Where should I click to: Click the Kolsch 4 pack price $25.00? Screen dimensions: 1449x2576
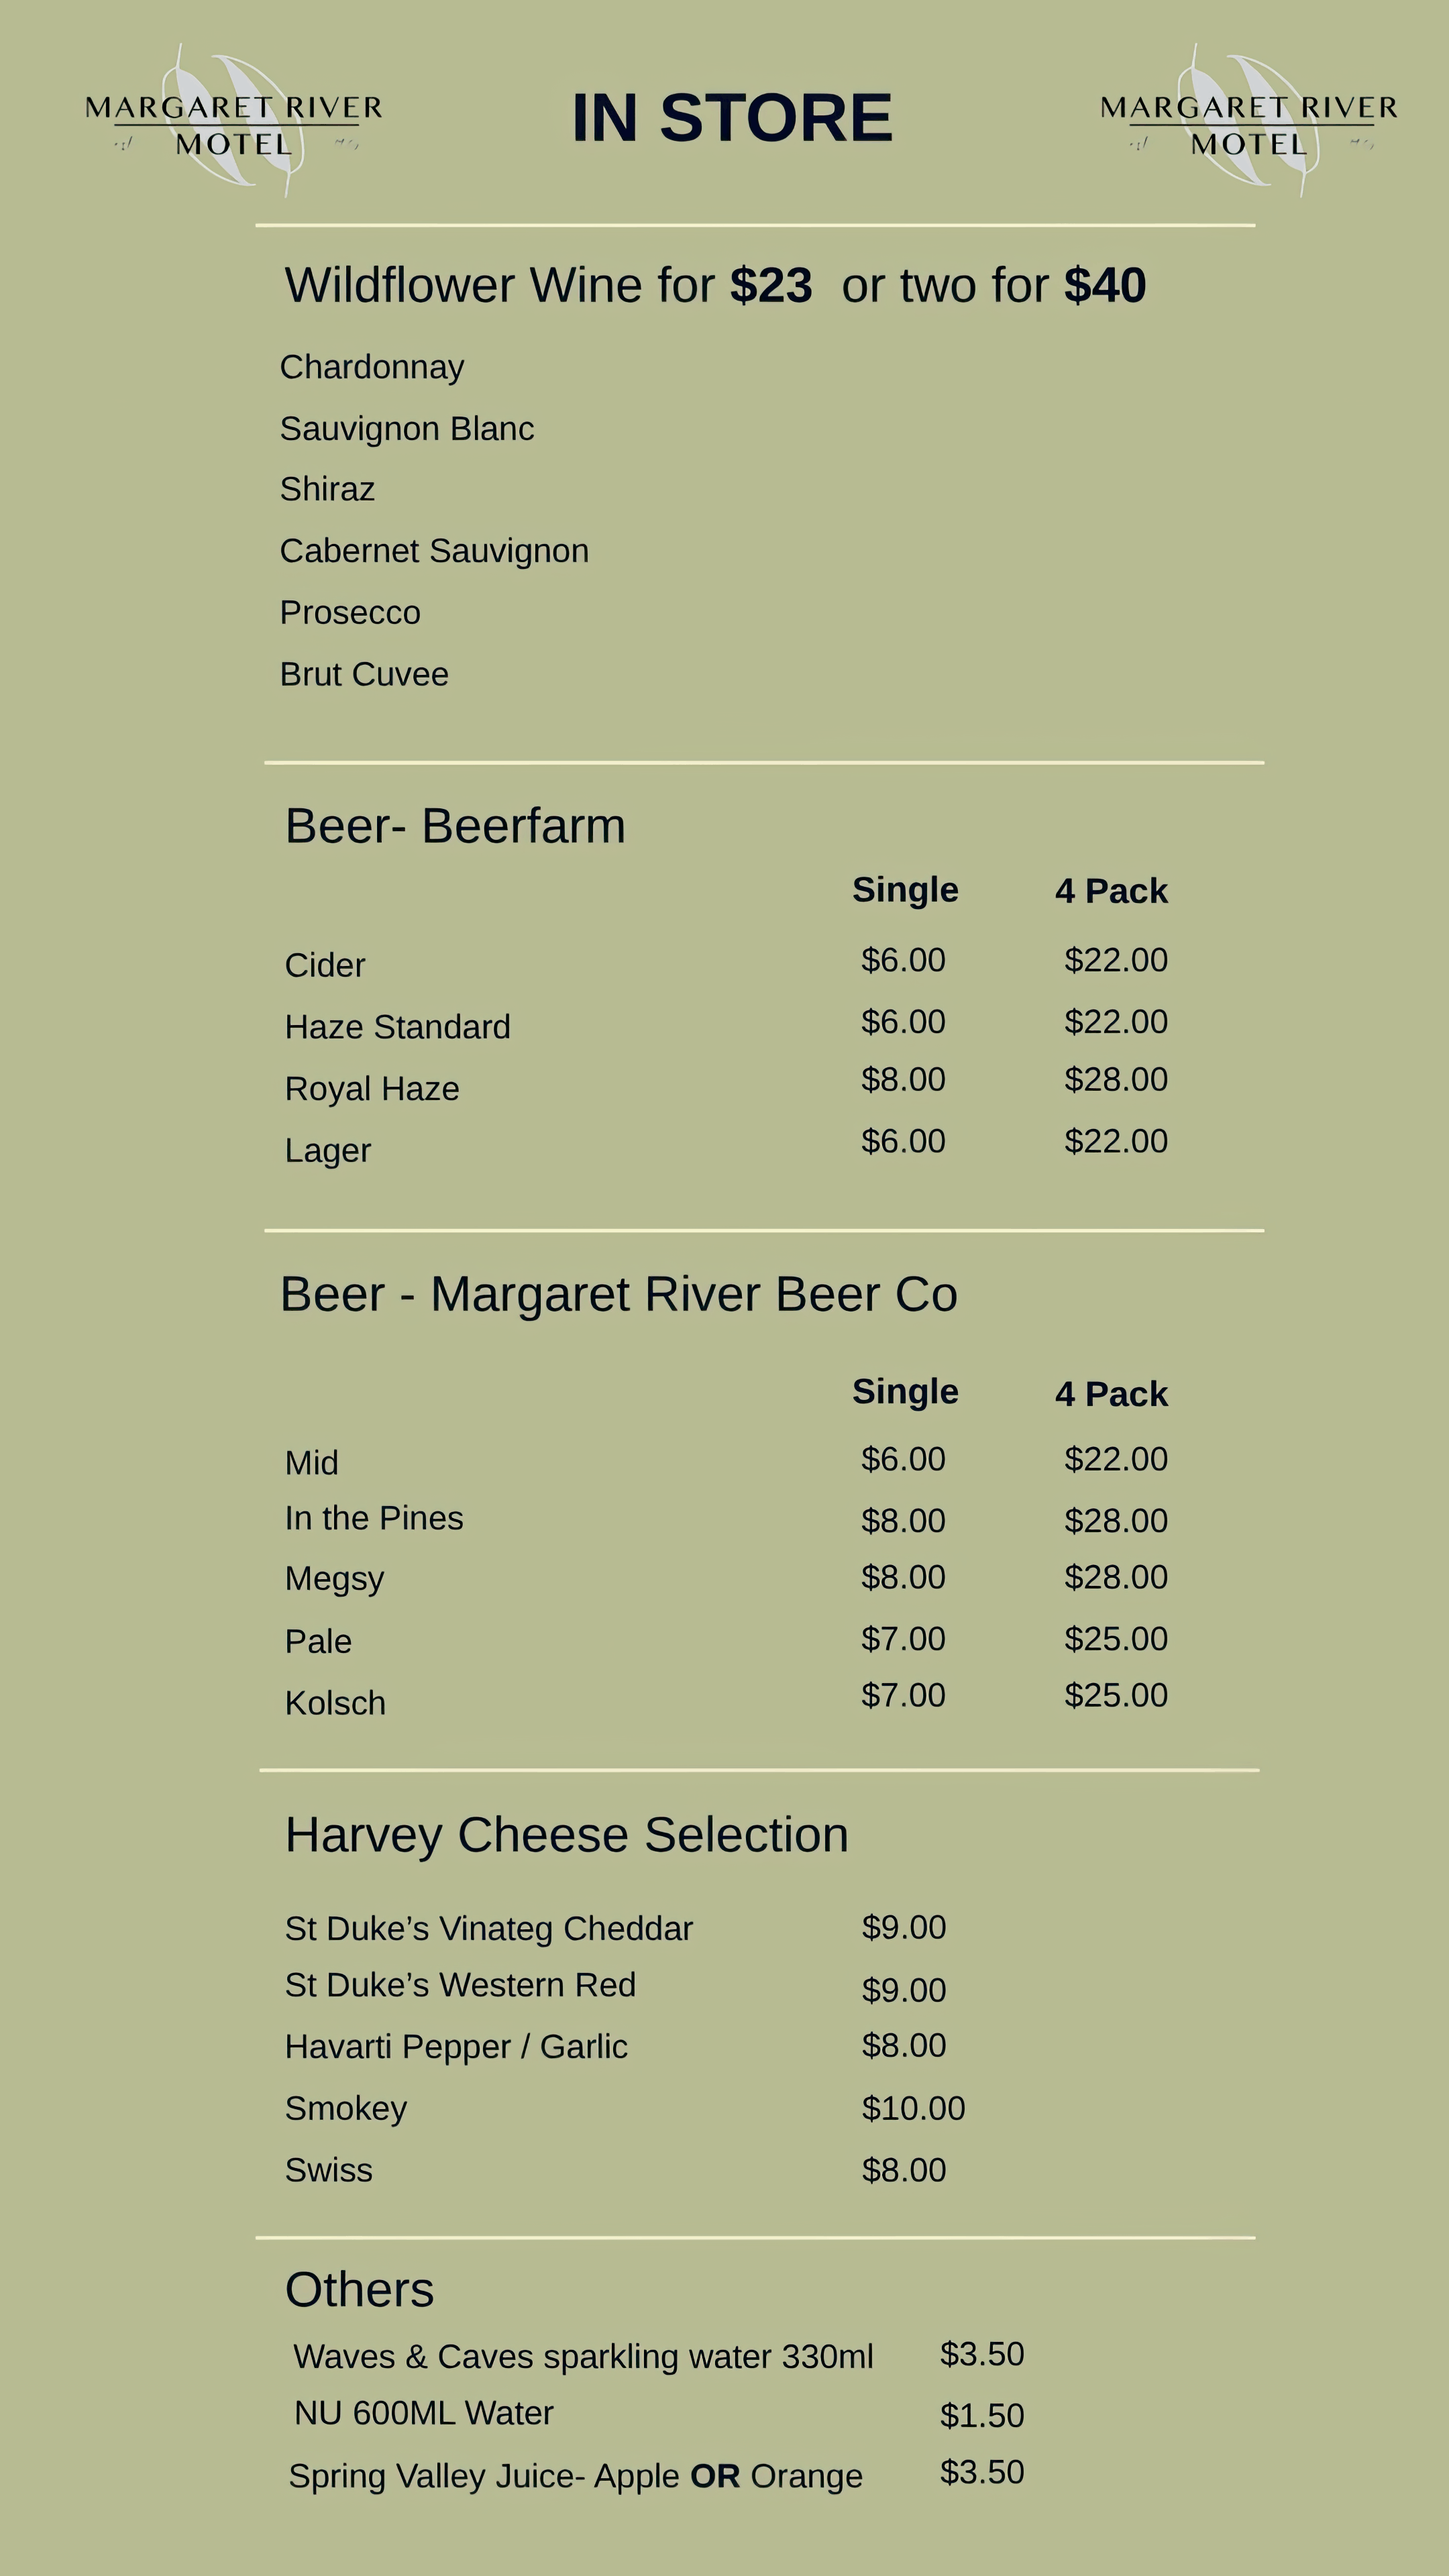1116,1696
